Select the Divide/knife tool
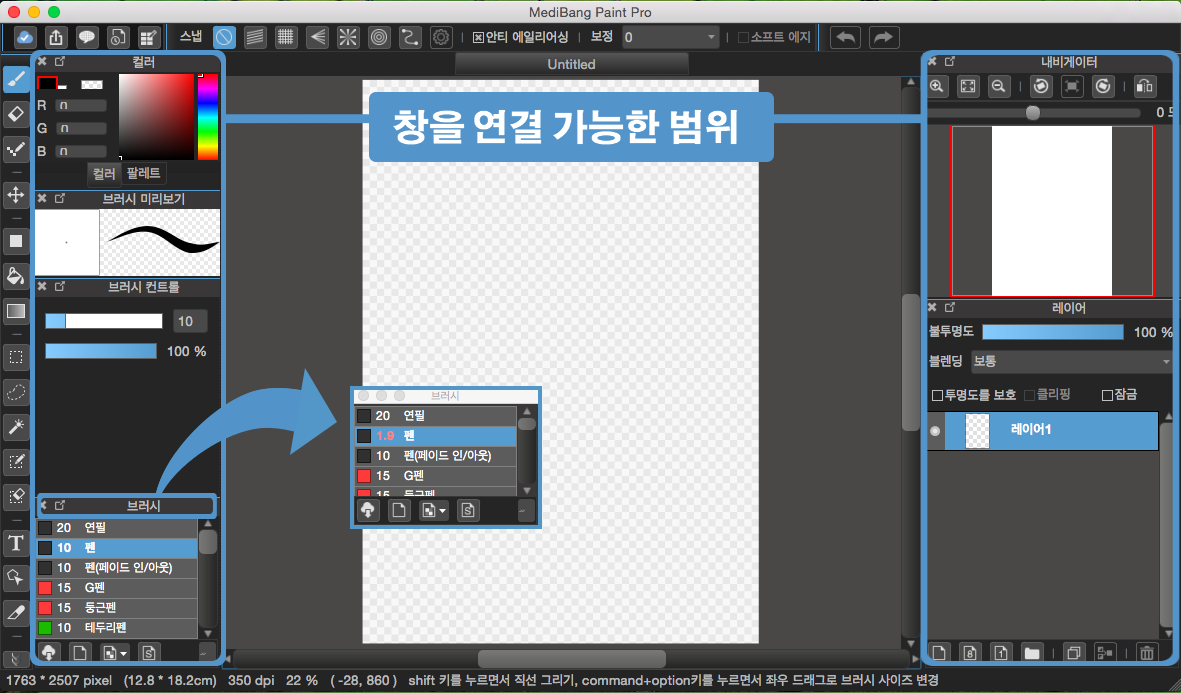The image size is (1181, 693). tap(17, 612)
